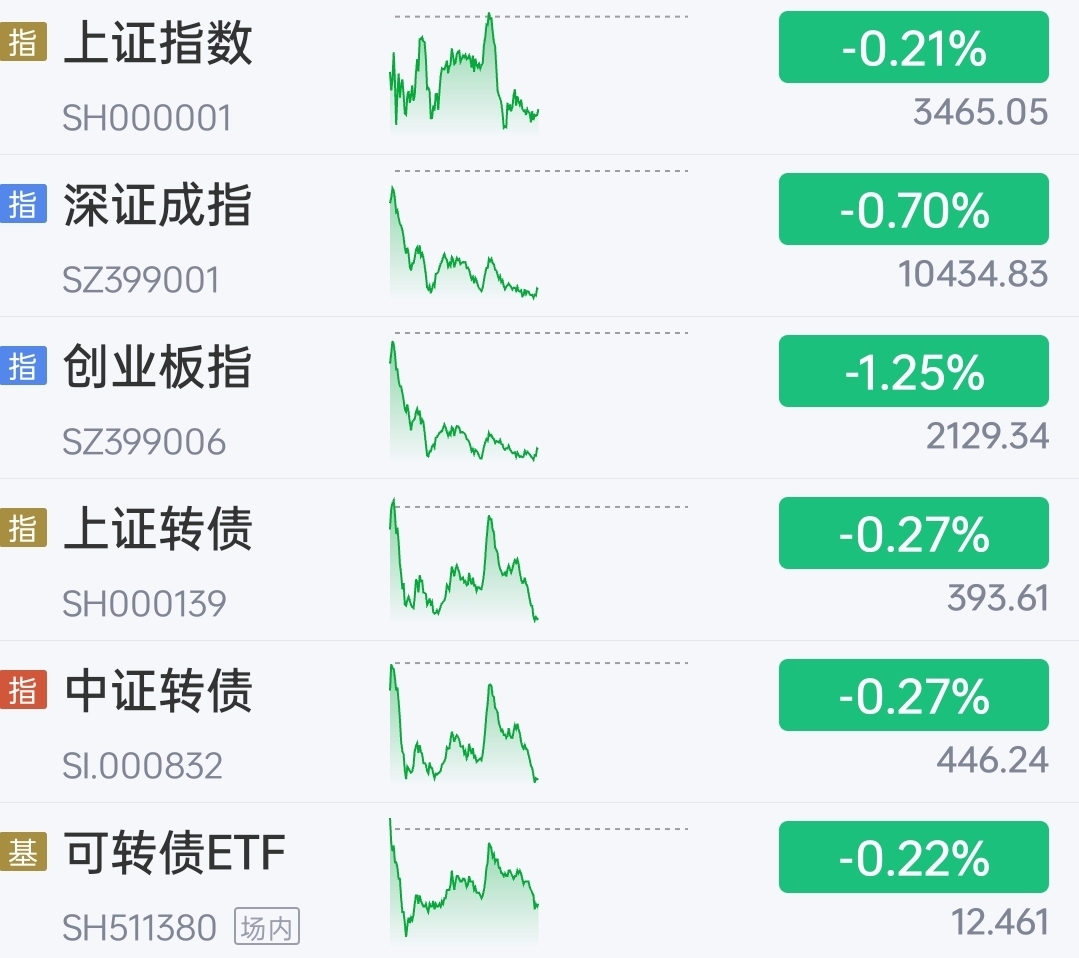This screenshot has width=1079, height=958.
Task: Click the 3465.05 price of 上证指数
Action: 981,112
